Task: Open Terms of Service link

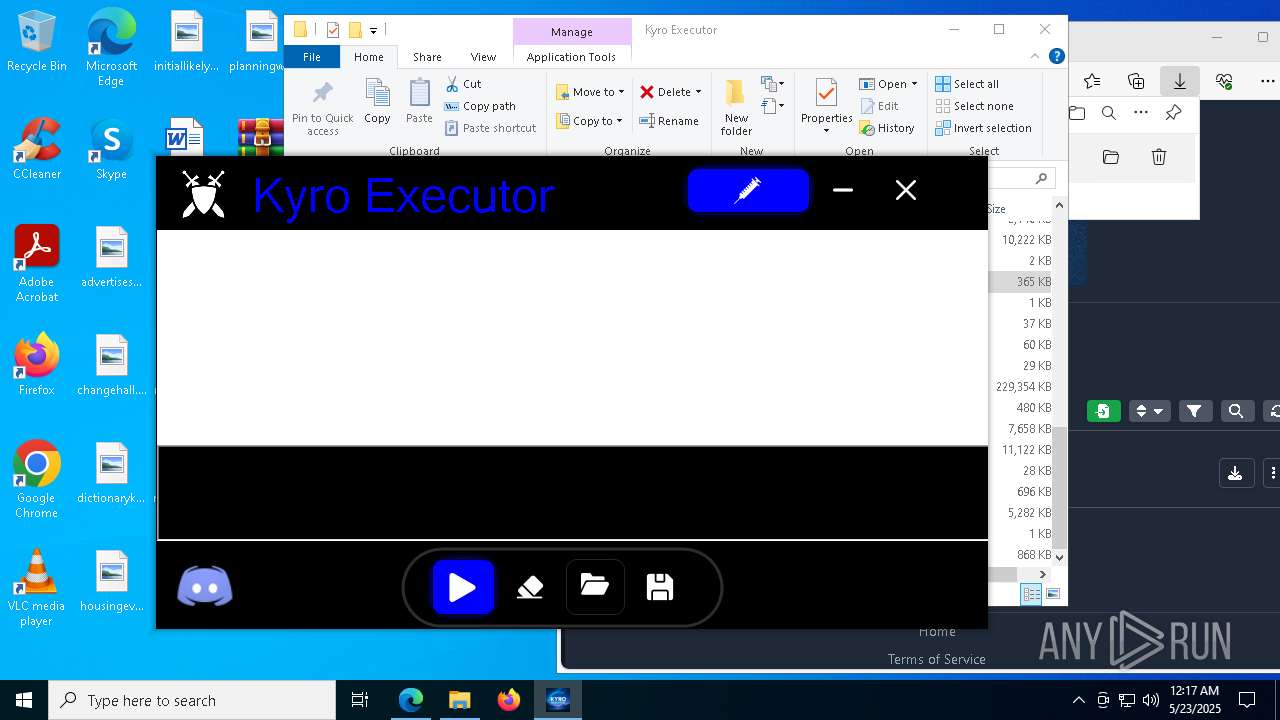Action: pyautogui.click(x=937, y=659)
